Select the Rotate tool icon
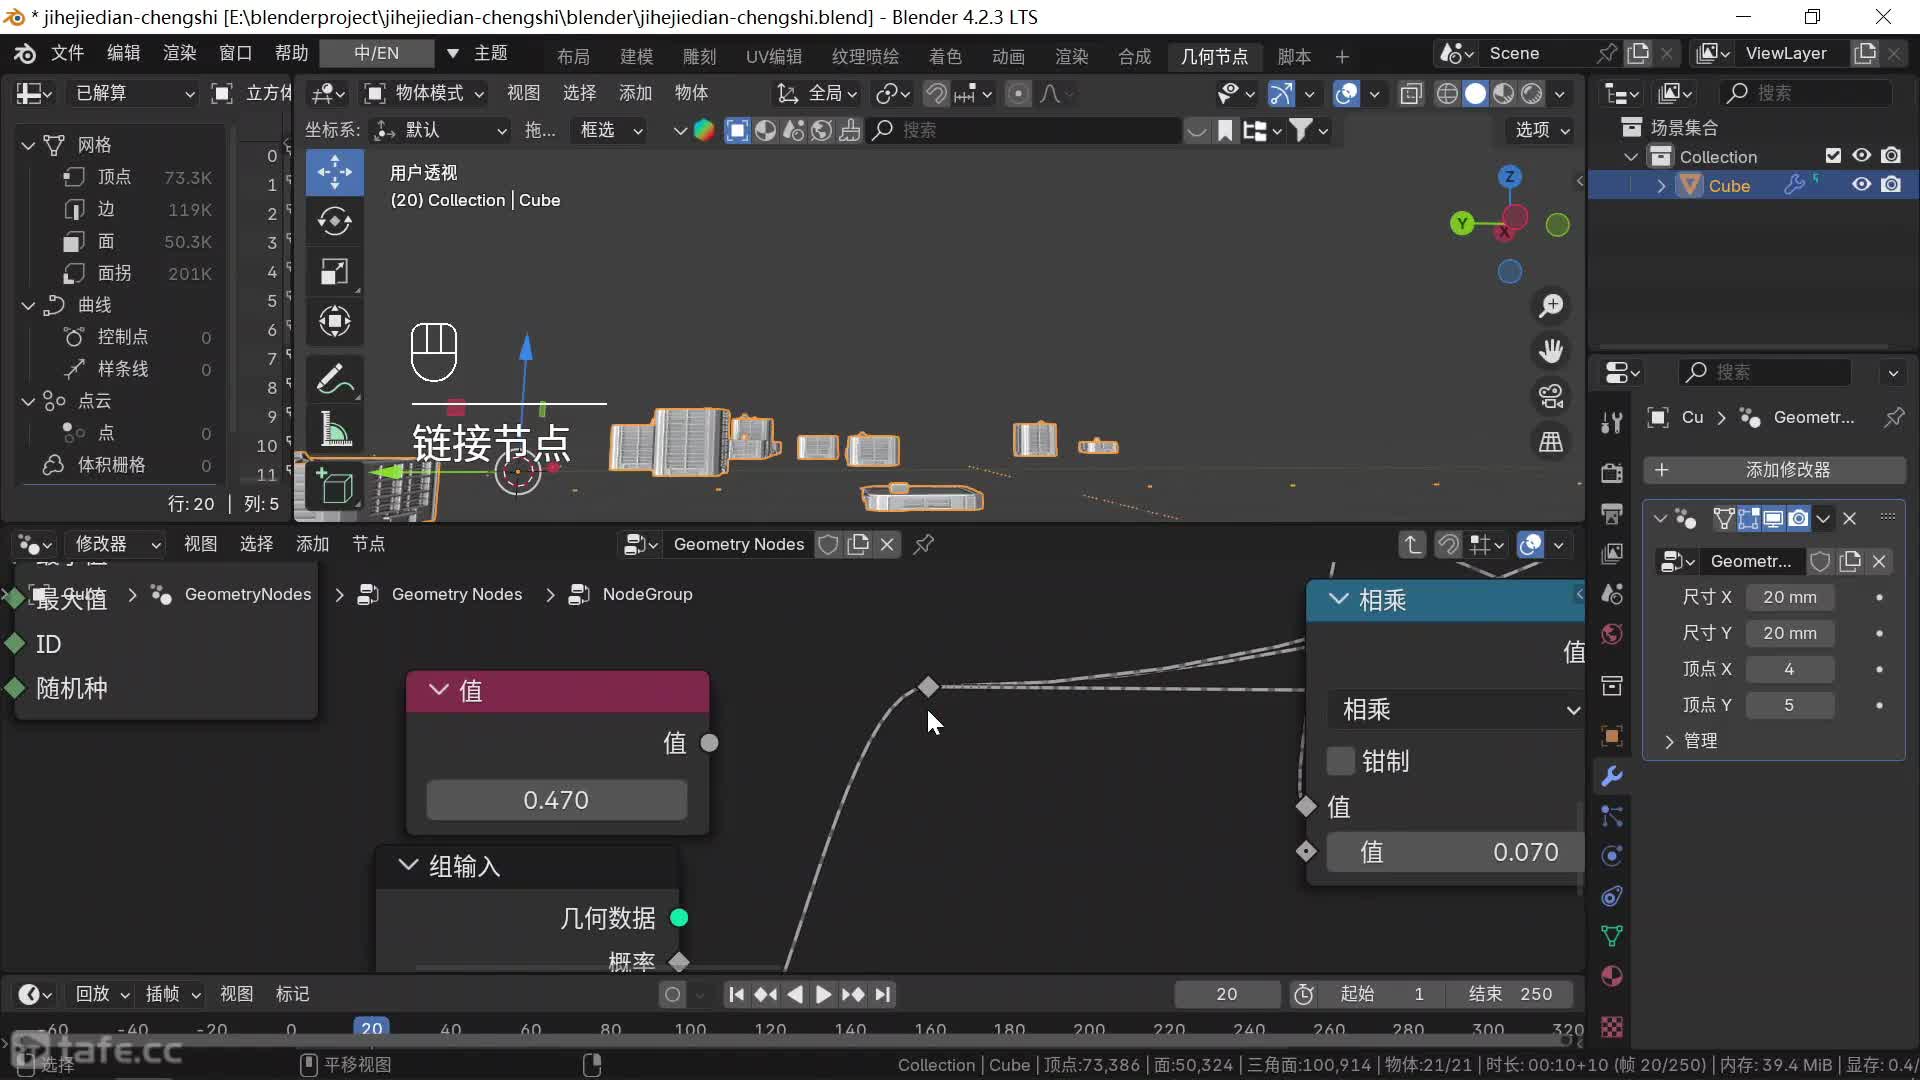The image size is (1920, 1080). [334, 221]
